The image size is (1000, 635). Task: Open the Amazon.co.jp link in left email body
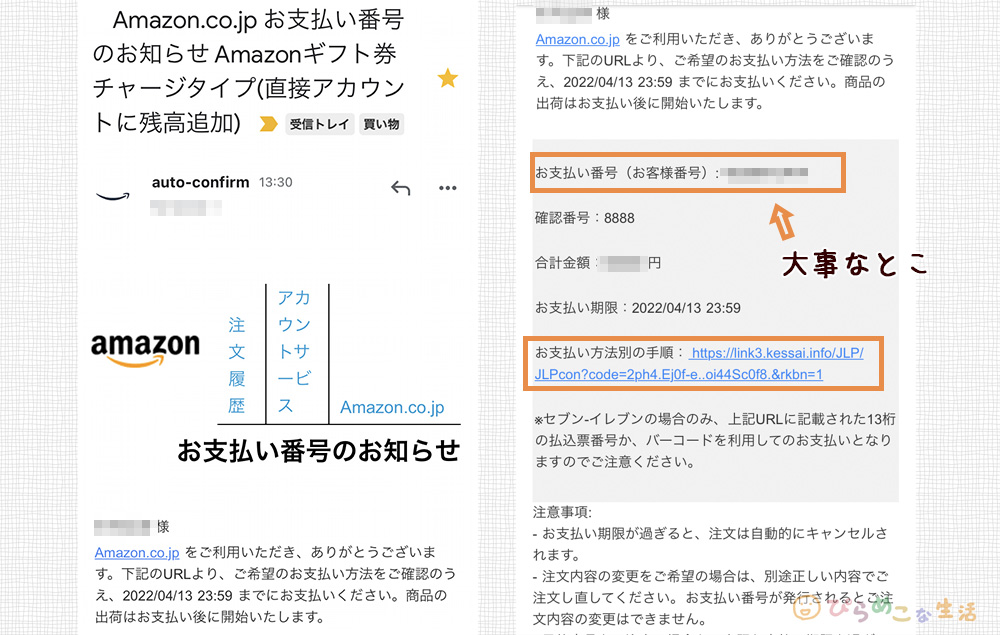coord(137,552)
